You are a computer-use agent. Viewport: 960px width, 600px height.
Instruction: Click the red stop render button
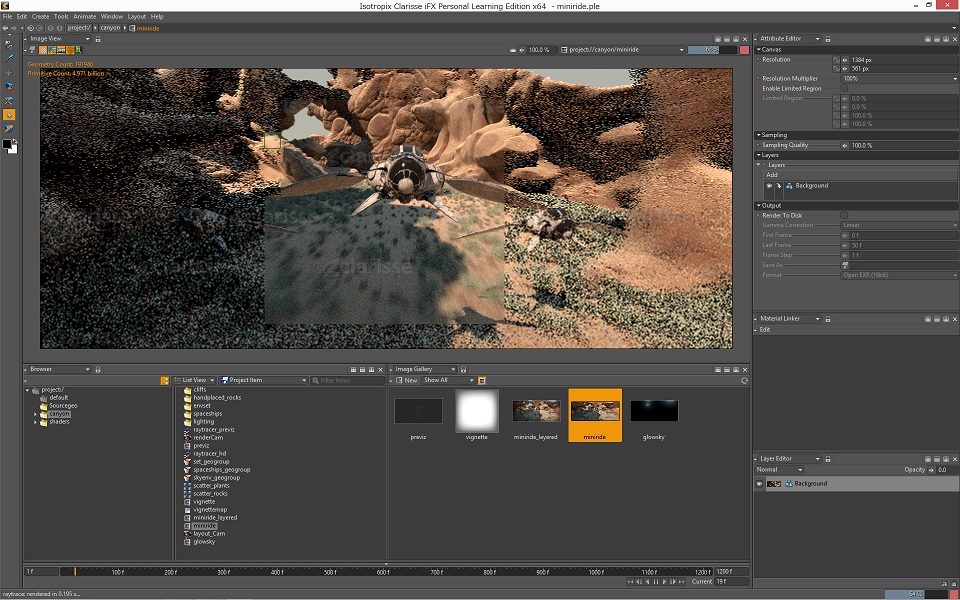[x=744, y=50]
